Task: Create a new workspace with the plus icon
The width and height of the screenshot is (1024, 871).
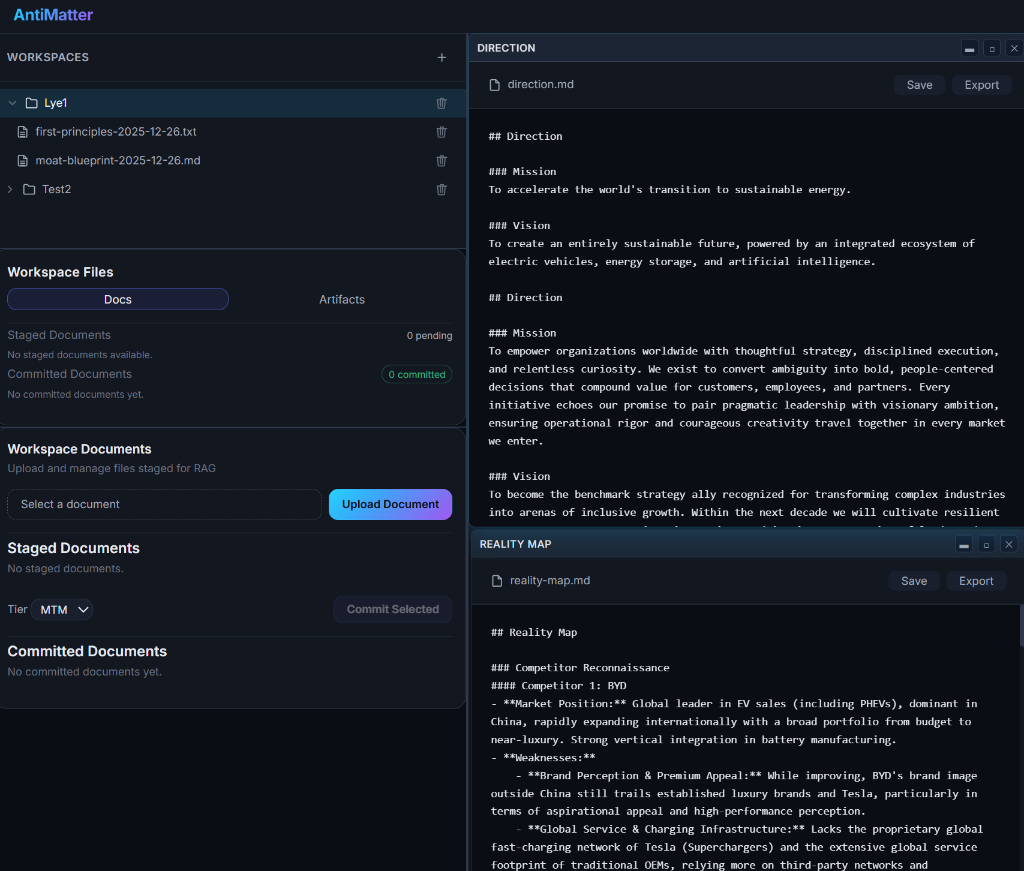Action: coord(441,57)
